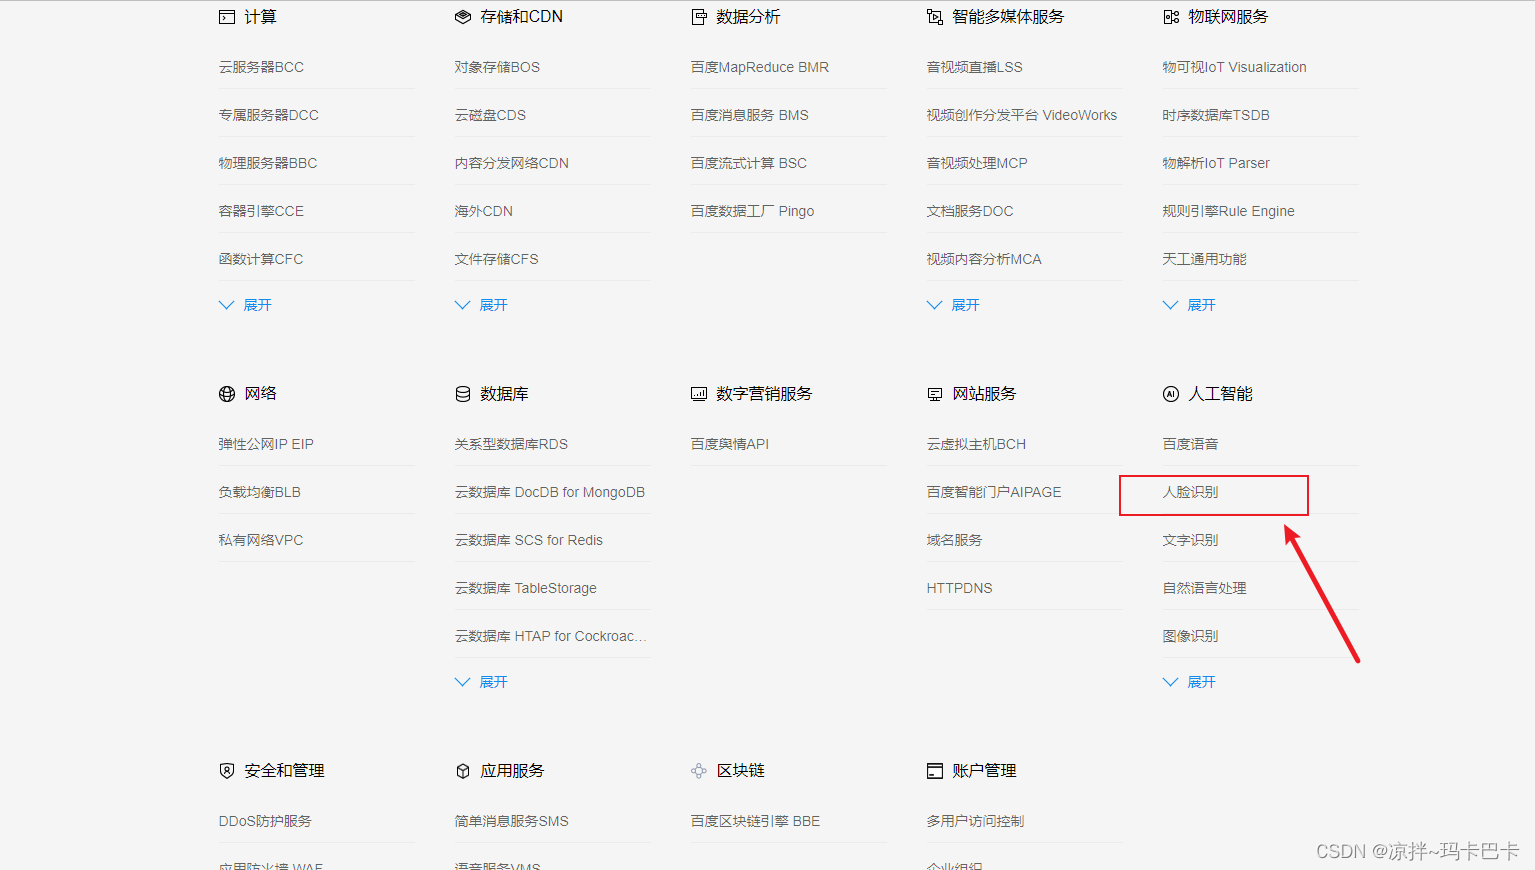
Task: Open 百度智能门户AIPAGE
Action: tap(994, 492)
